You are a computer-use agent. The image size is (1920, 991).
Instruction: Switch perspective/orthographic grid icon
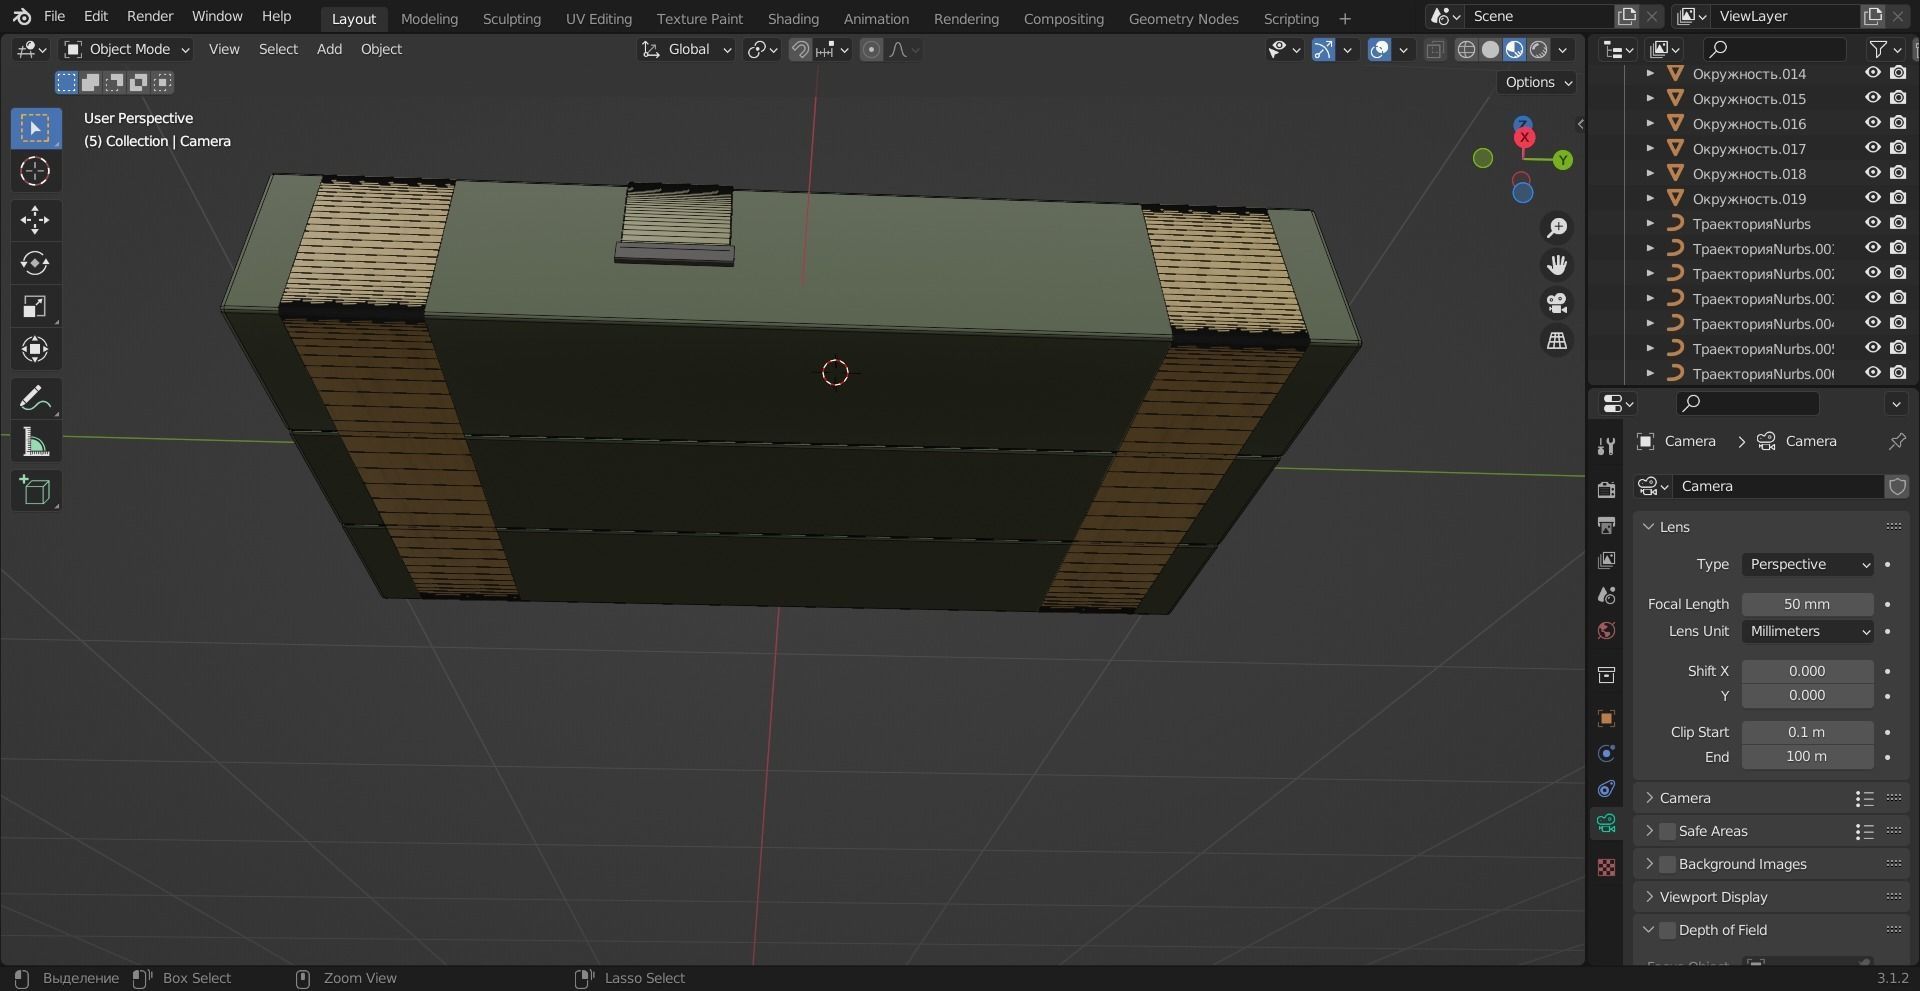(1557, 341)
